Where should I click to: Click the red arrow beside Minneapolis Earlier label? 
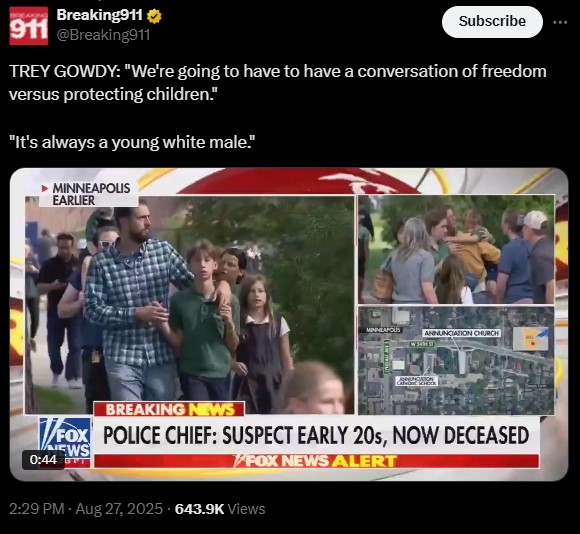coord(45,189)
